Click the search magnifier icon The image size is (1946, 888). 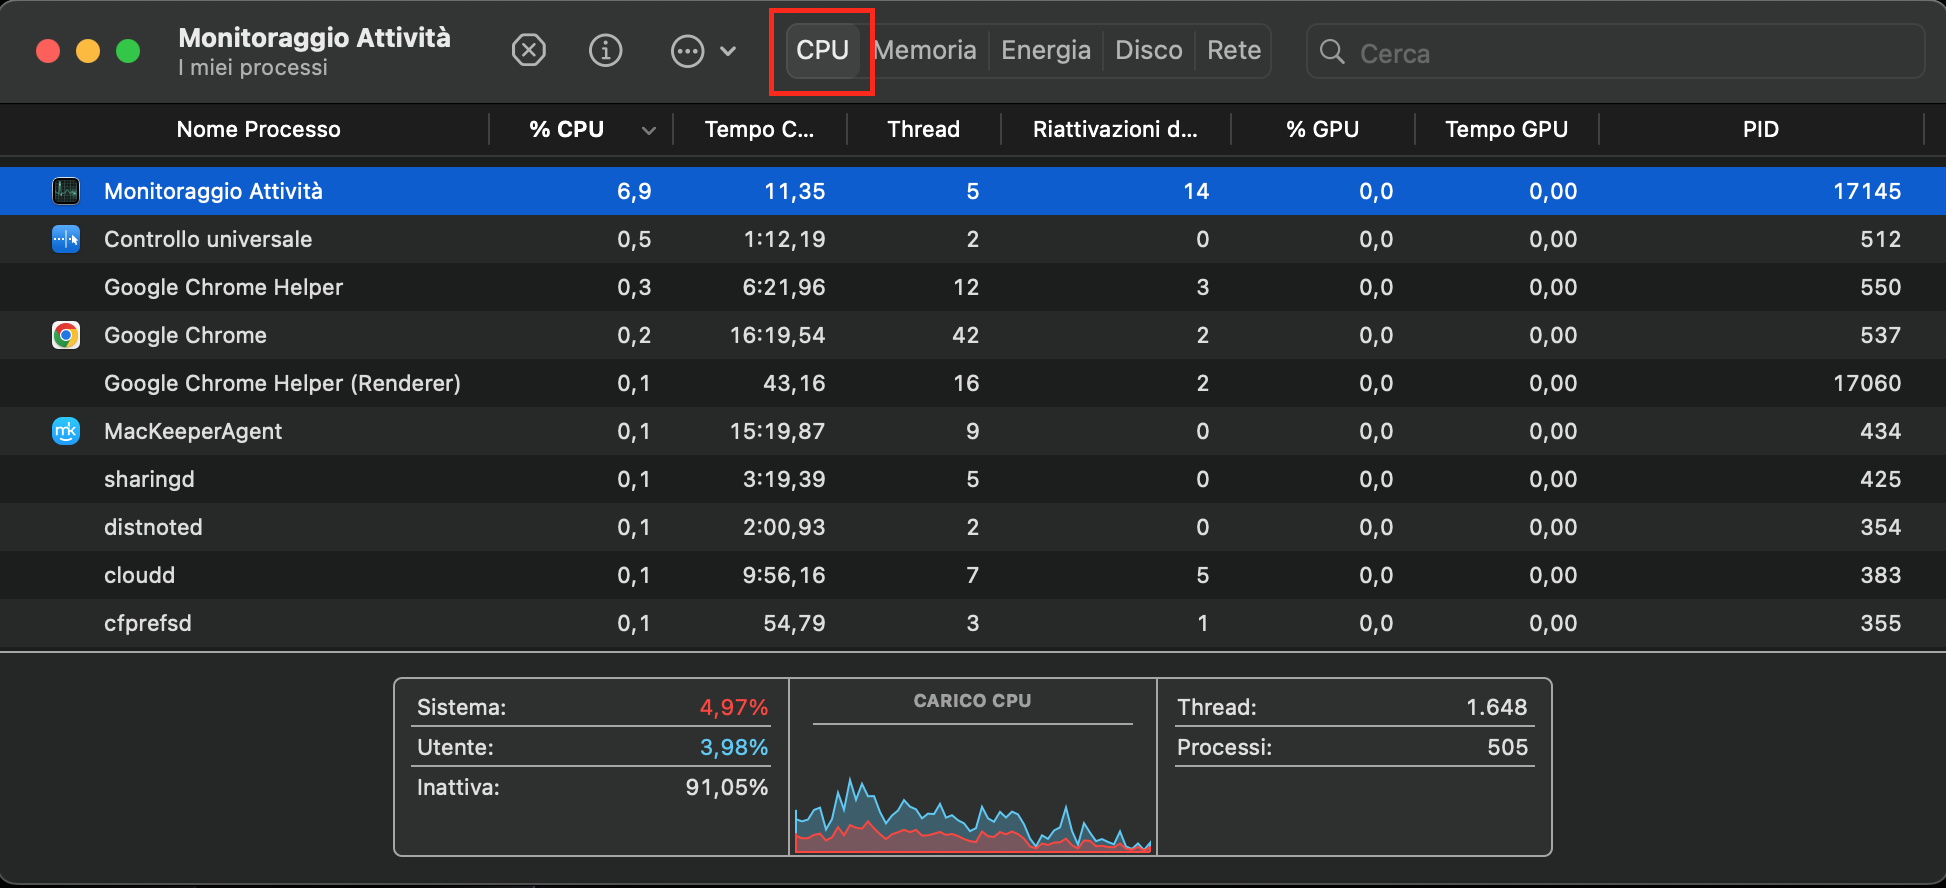(x=1332, y=52)
